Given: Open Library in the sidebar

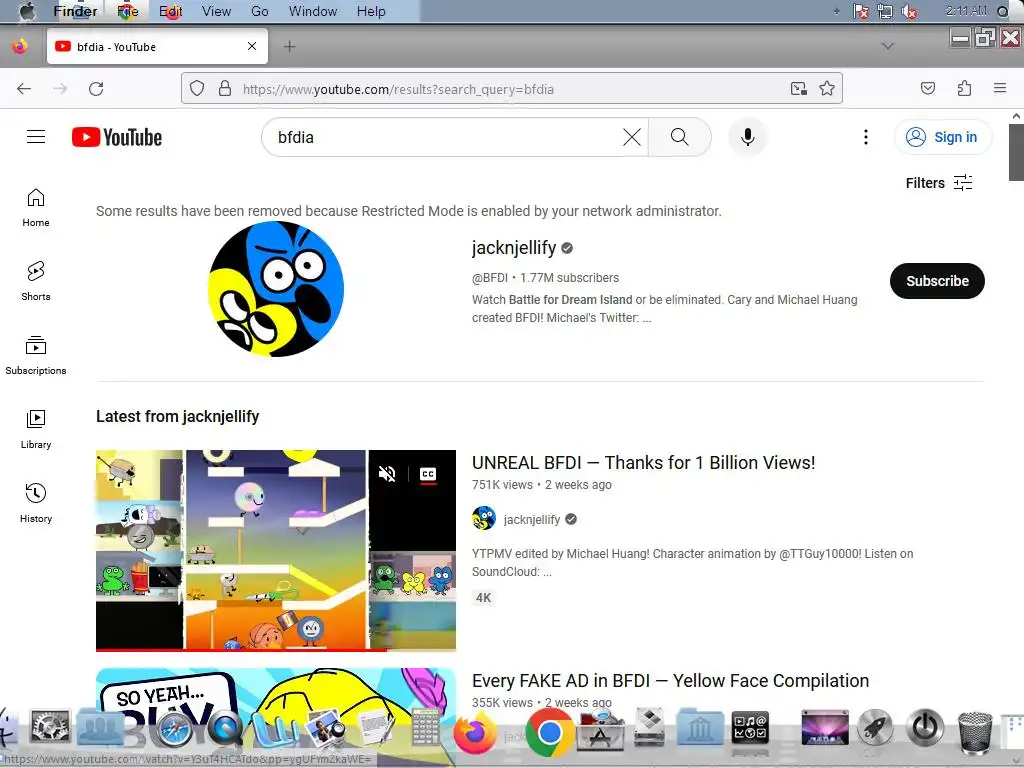Looking at the screenshot, I should click(36, 429).
